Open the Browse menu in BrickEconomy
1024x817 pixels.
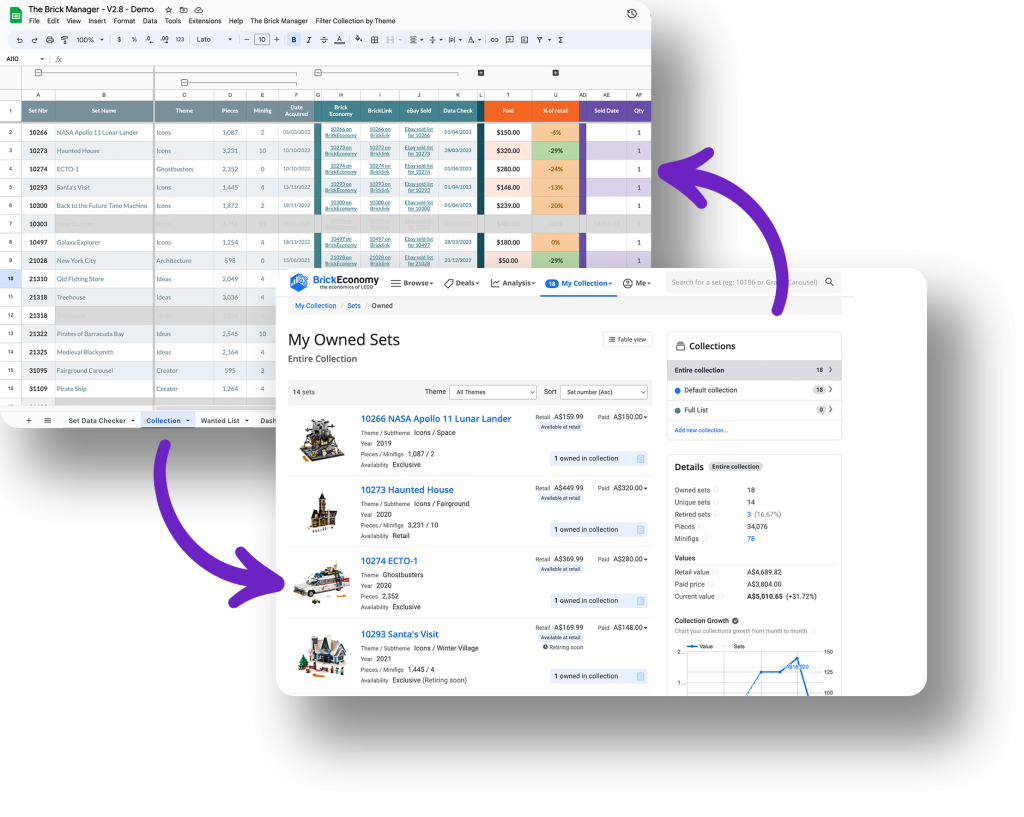(412, 283)
